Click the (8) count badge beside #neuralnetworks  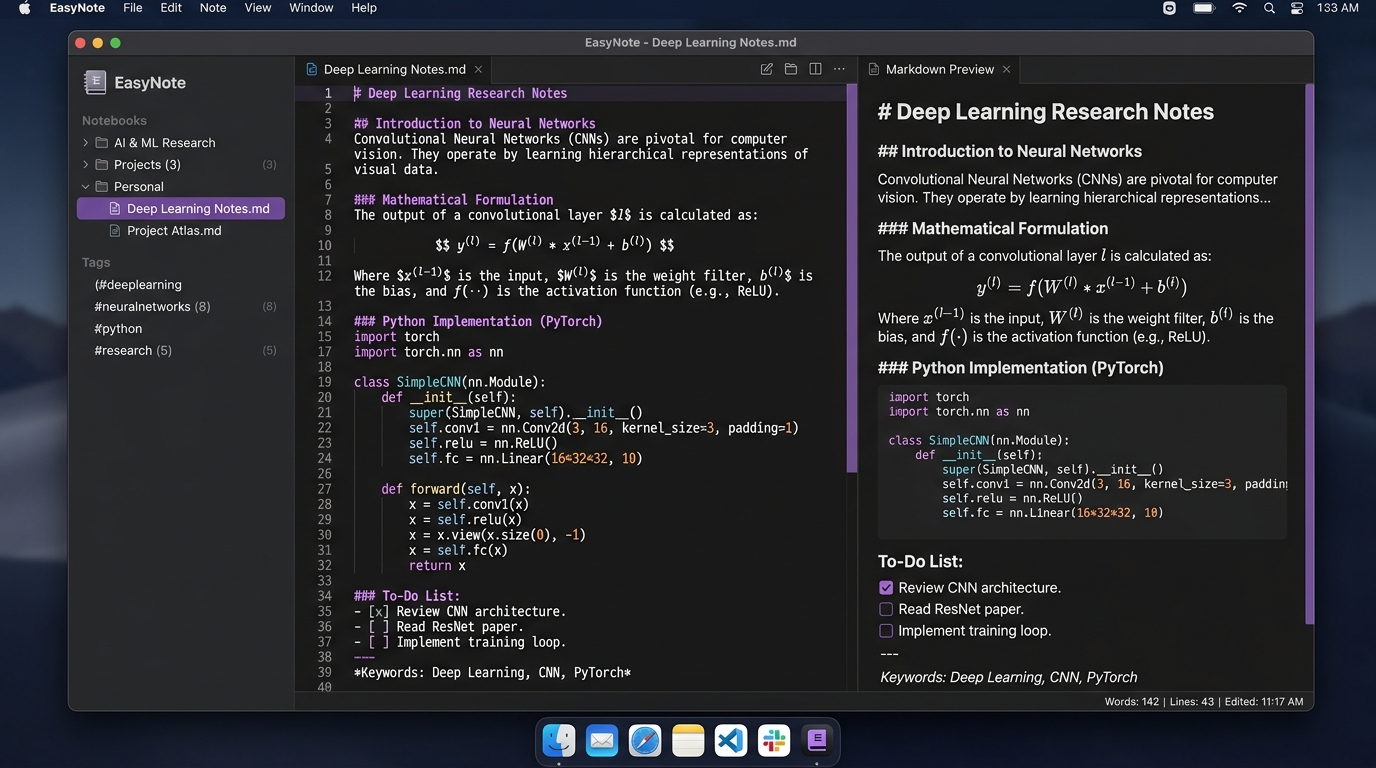pos(269,307)
